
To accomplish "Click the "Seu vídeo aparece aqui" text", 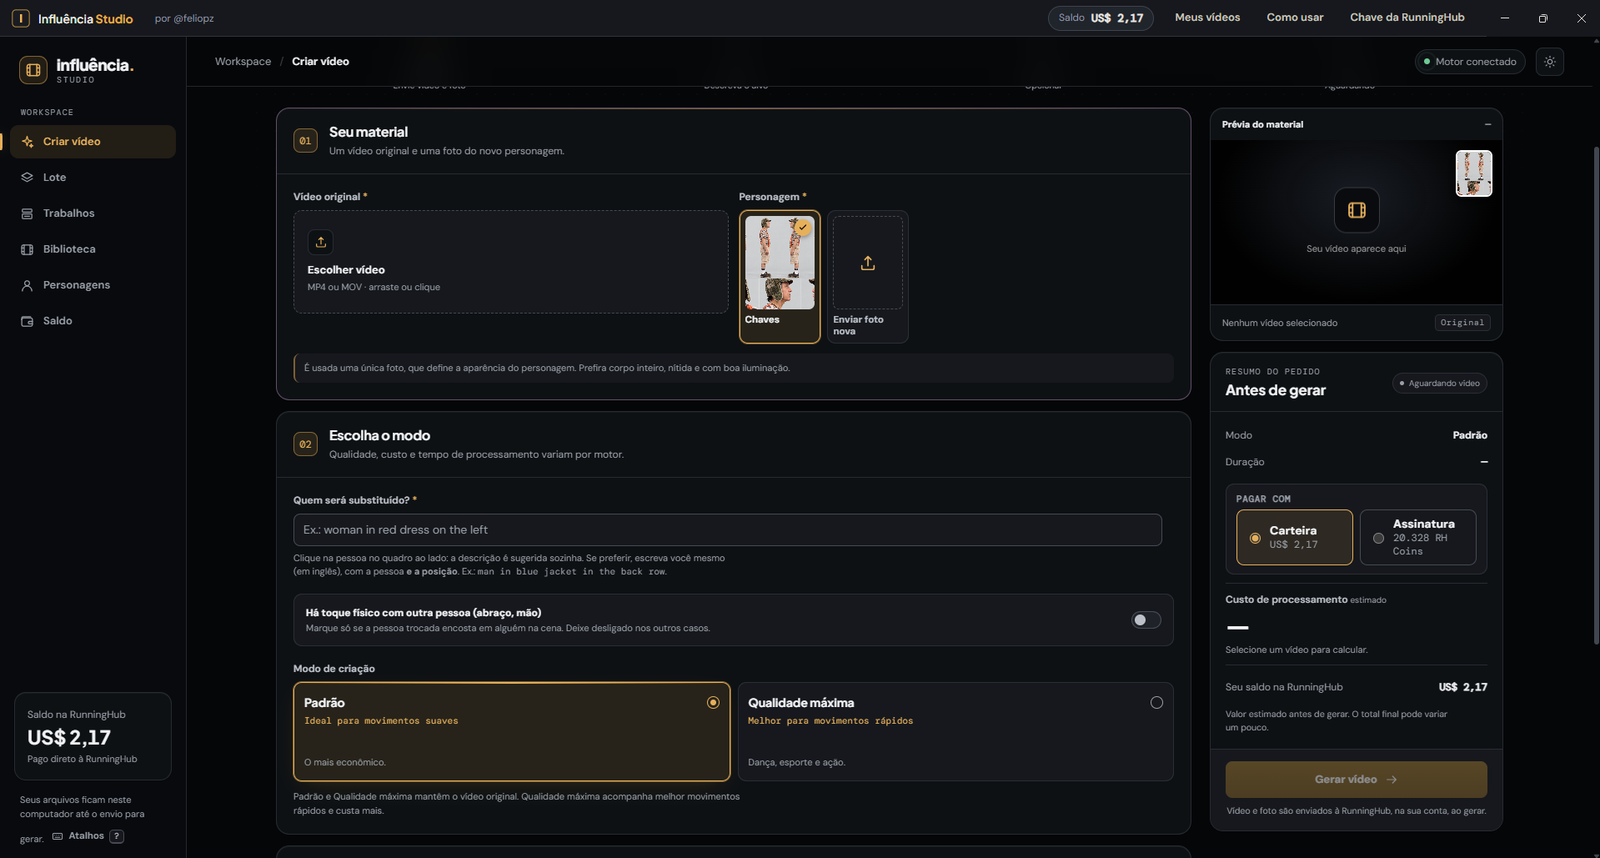I will coord(1356,249).
